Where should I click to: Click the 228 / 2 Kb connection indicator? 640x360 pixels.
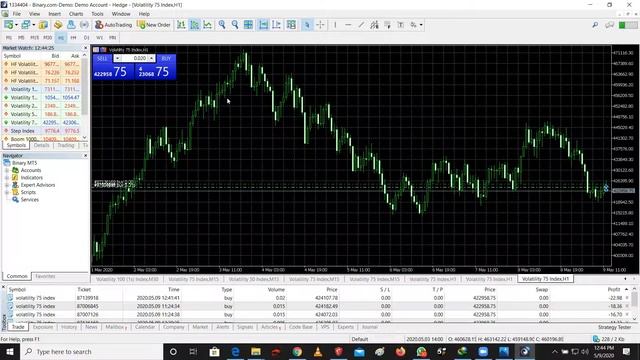coord(609,339)
